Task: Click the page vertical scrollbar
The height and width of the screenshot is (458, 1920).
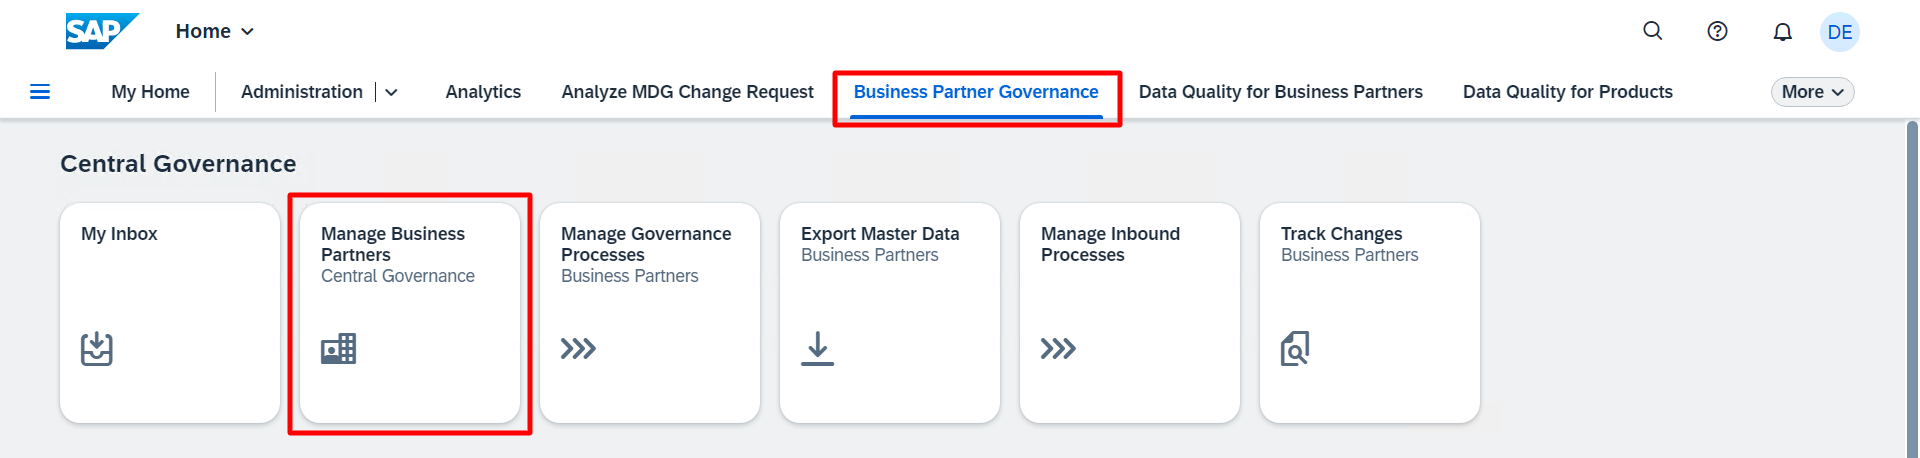Action: tap(1912, 289)
